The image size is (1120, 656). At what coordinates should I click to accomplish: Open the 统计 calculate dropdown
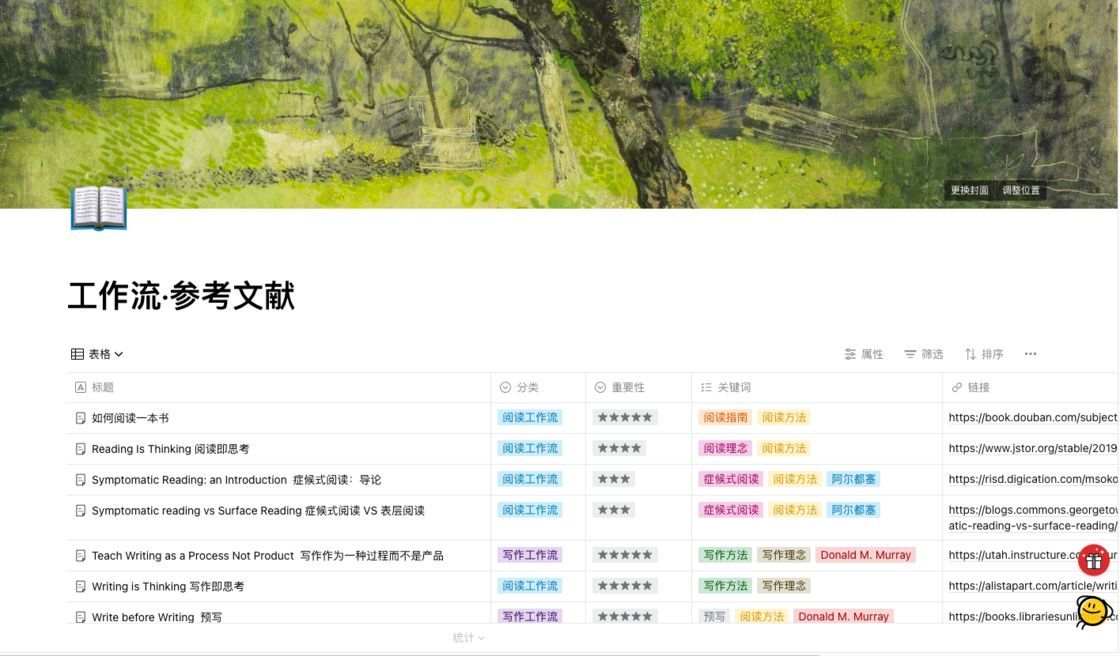point(469,637)
